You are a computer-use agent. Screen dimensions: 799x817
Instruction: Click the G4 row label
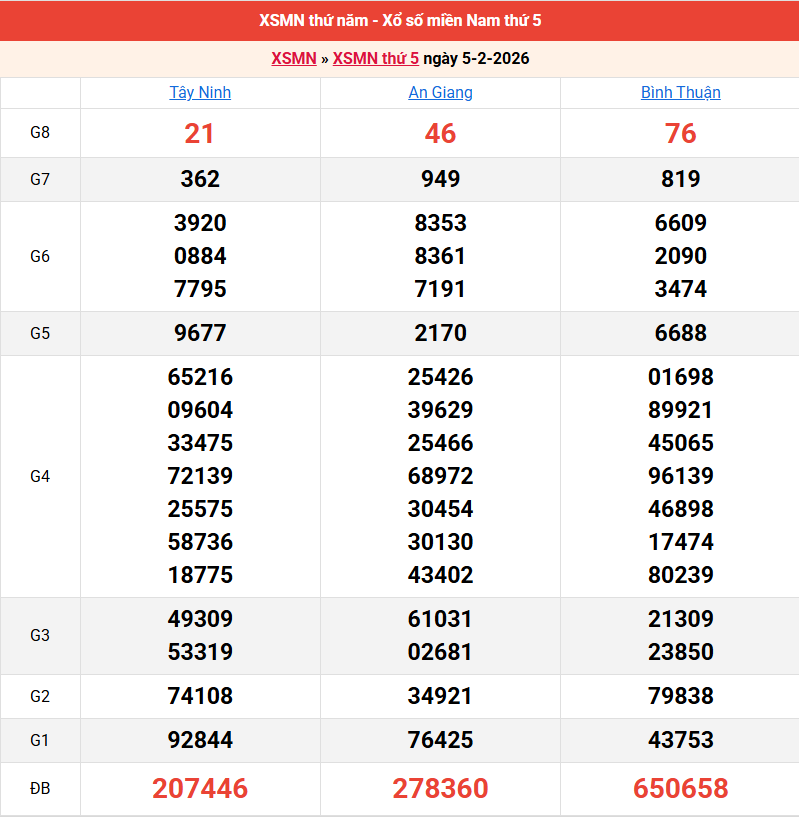point(40,476)
